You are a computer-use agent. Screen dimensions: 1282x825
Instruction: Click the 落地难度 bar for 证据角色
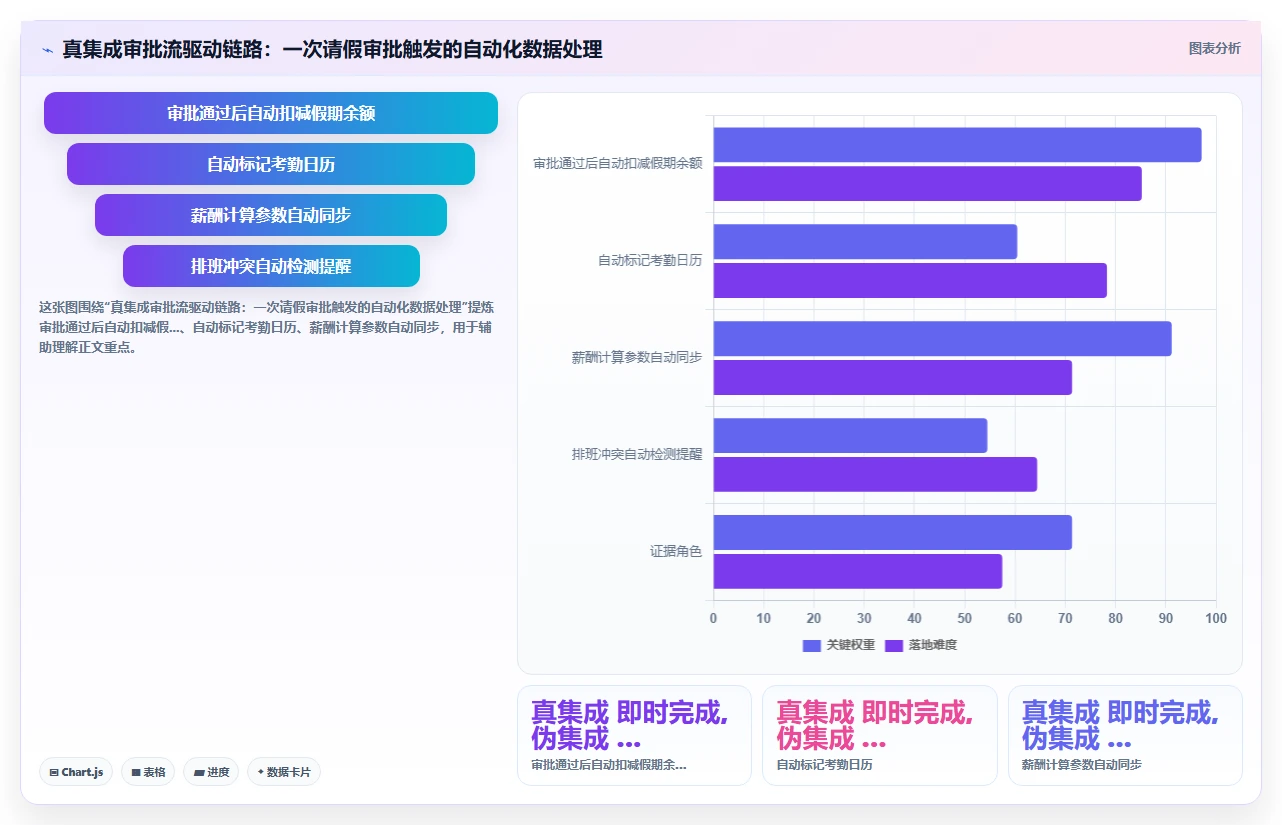click(x=857, y=571)
